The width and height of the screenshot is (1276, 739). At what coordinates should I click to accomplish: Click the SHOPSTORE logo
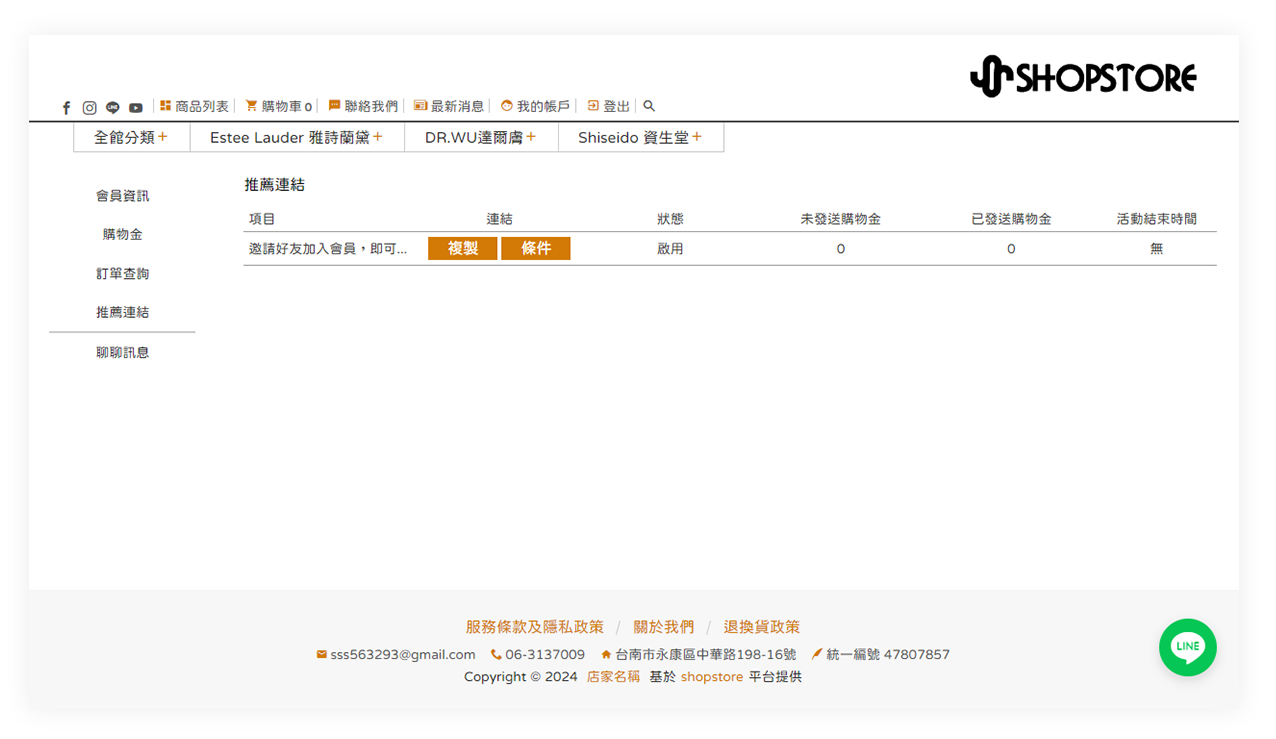pos(1083,76)
